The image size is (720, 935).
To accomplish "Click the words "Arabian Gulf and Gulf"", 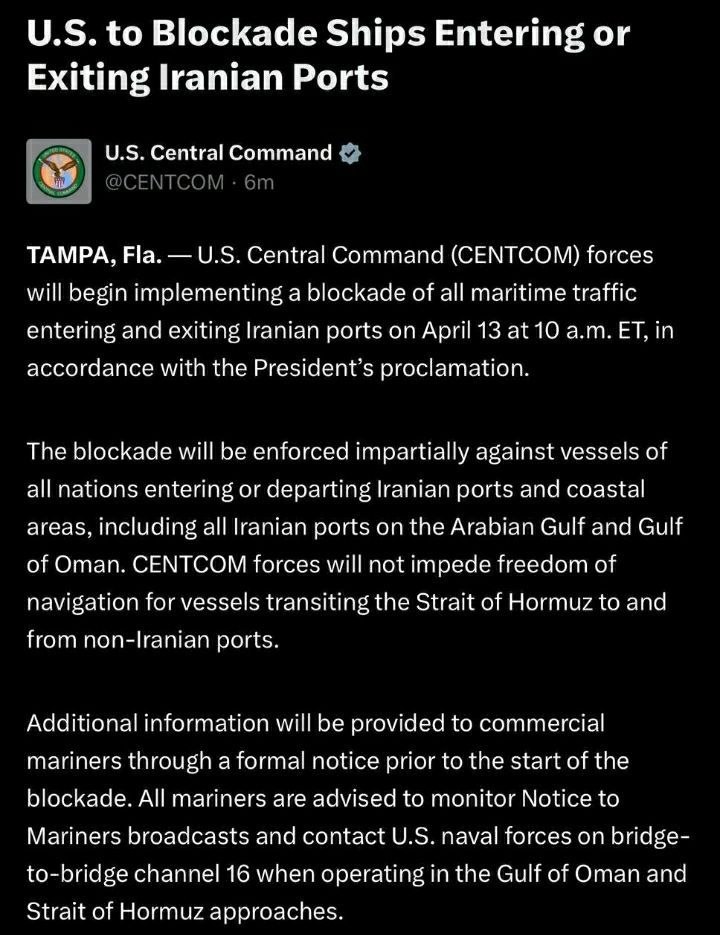I will click(x=586, y=527).
